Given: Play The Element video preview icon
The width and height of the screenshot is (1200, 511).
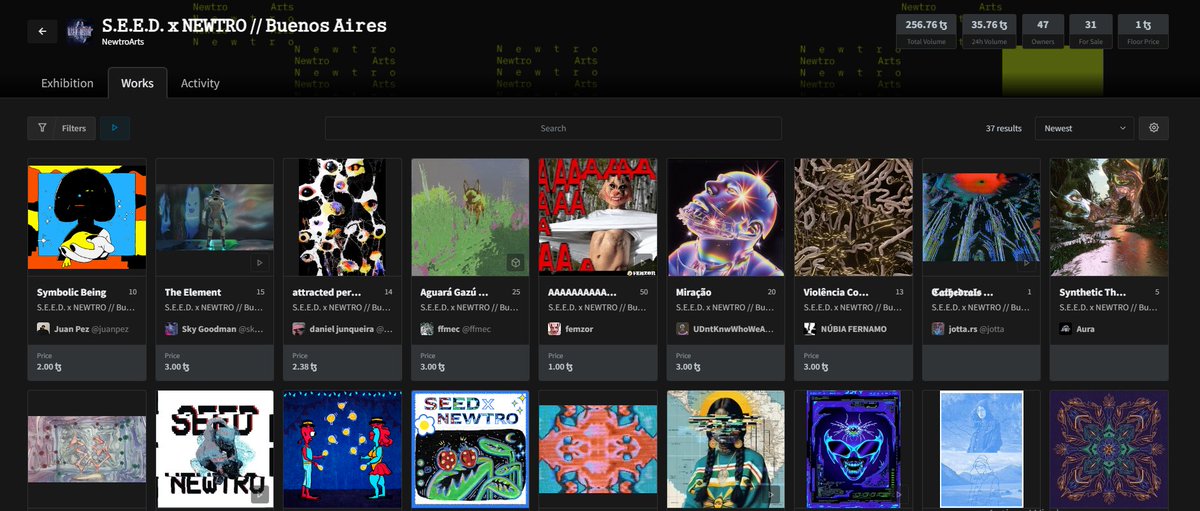Looking at the screenshot, I should coord(260,263).
